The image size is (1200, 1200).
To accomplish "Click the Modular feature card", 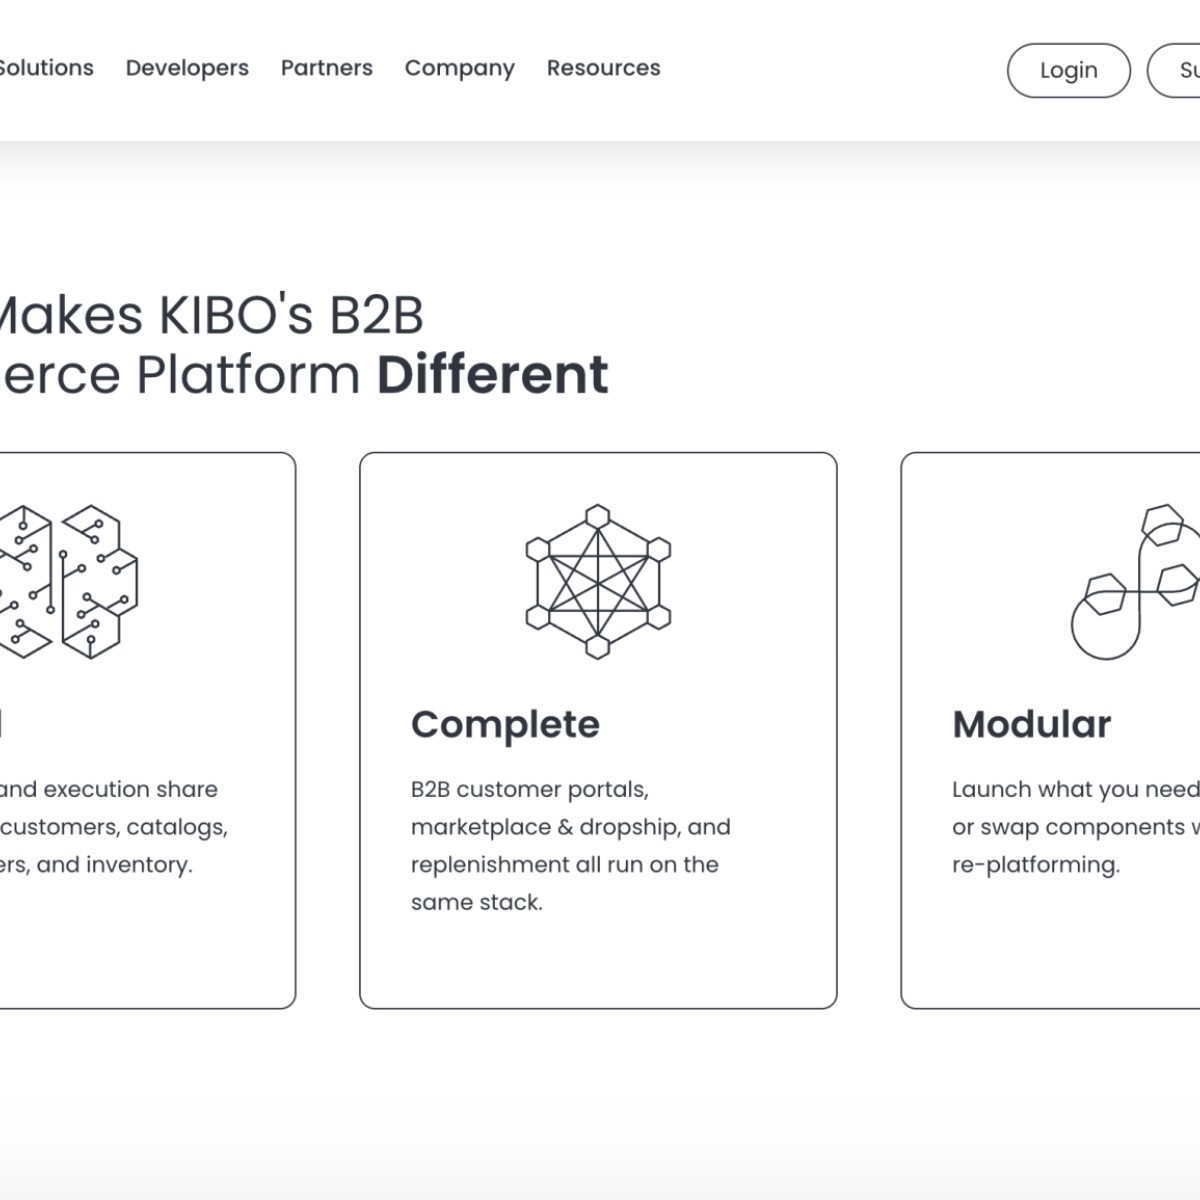I will click(x=1050, y=730).
